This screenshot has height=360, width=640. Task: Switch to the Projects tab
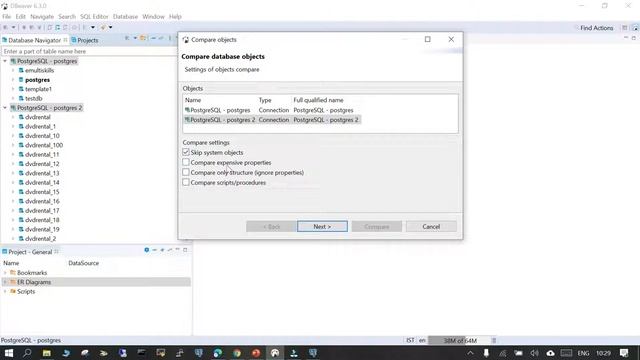point(84,40)
